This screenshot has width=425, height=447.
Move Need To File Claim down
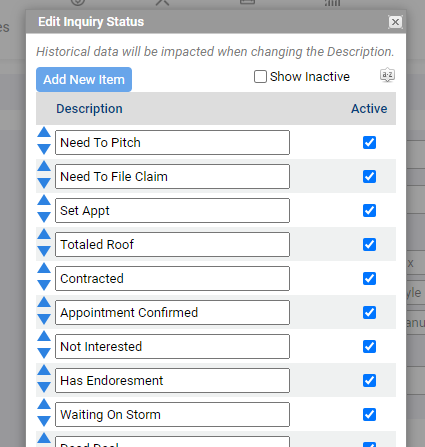(44, 183)
